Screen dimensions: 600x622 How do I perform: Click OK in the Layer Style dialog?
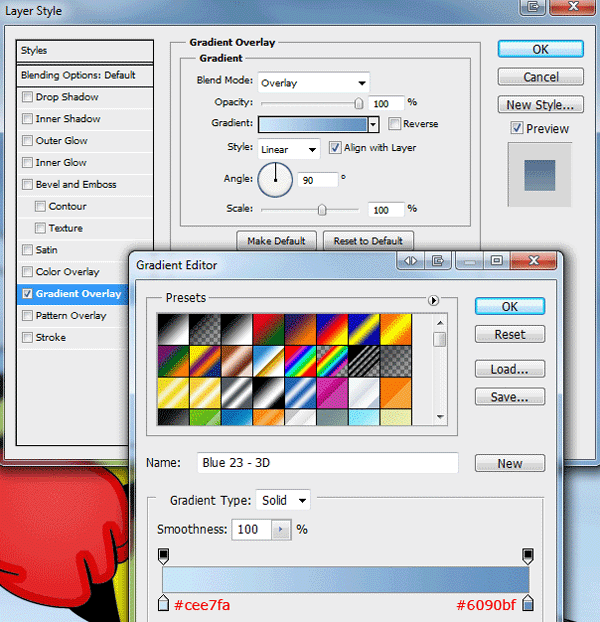[541, 49]
